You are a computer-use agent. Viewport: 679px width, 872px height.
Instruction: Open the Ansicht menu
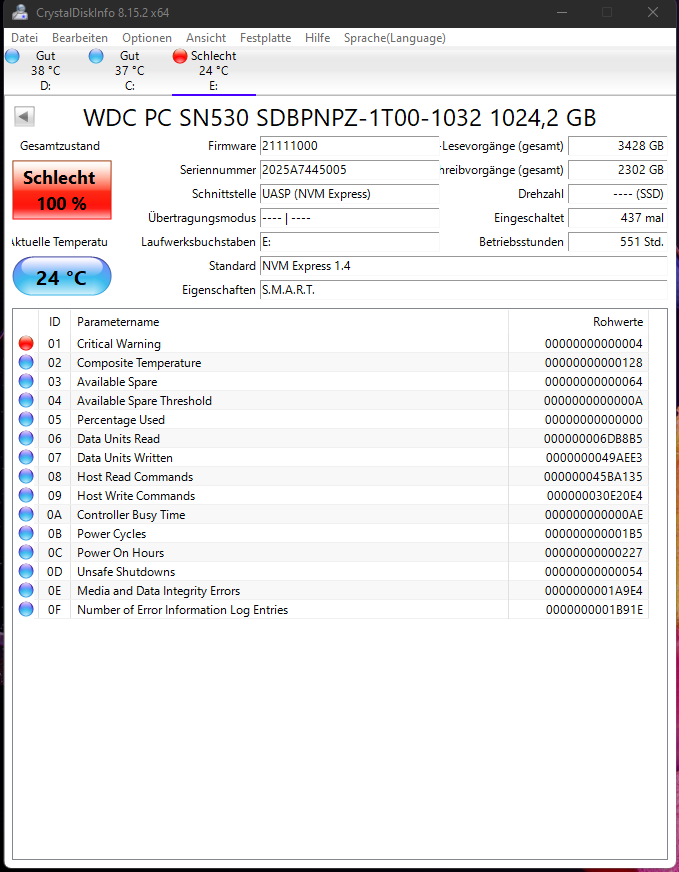click(206, 38)
